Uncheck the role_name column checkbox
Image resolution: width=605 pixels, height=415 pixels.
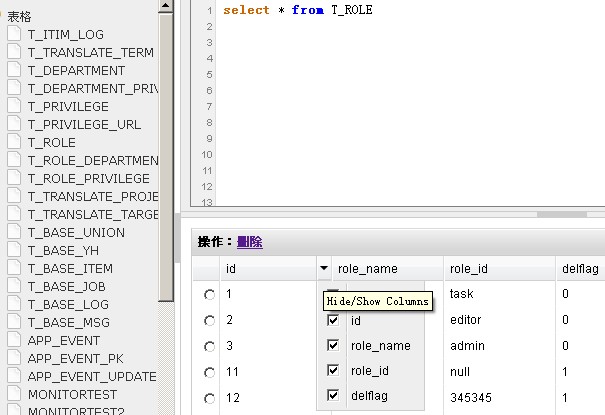[x=333, y=346]
